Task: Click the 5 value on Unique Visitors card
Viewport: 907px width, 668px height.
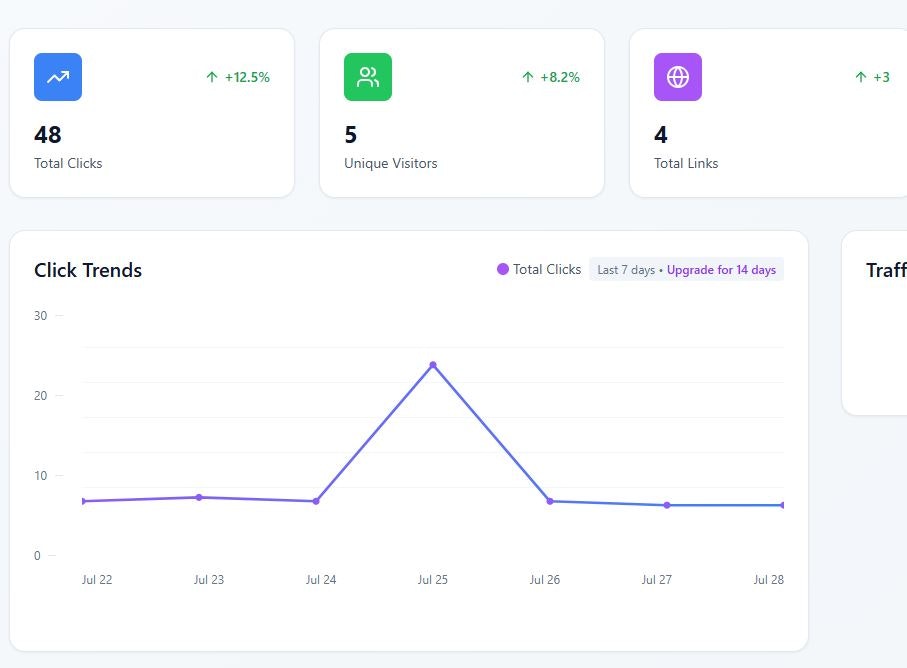Action: [351, 135]
